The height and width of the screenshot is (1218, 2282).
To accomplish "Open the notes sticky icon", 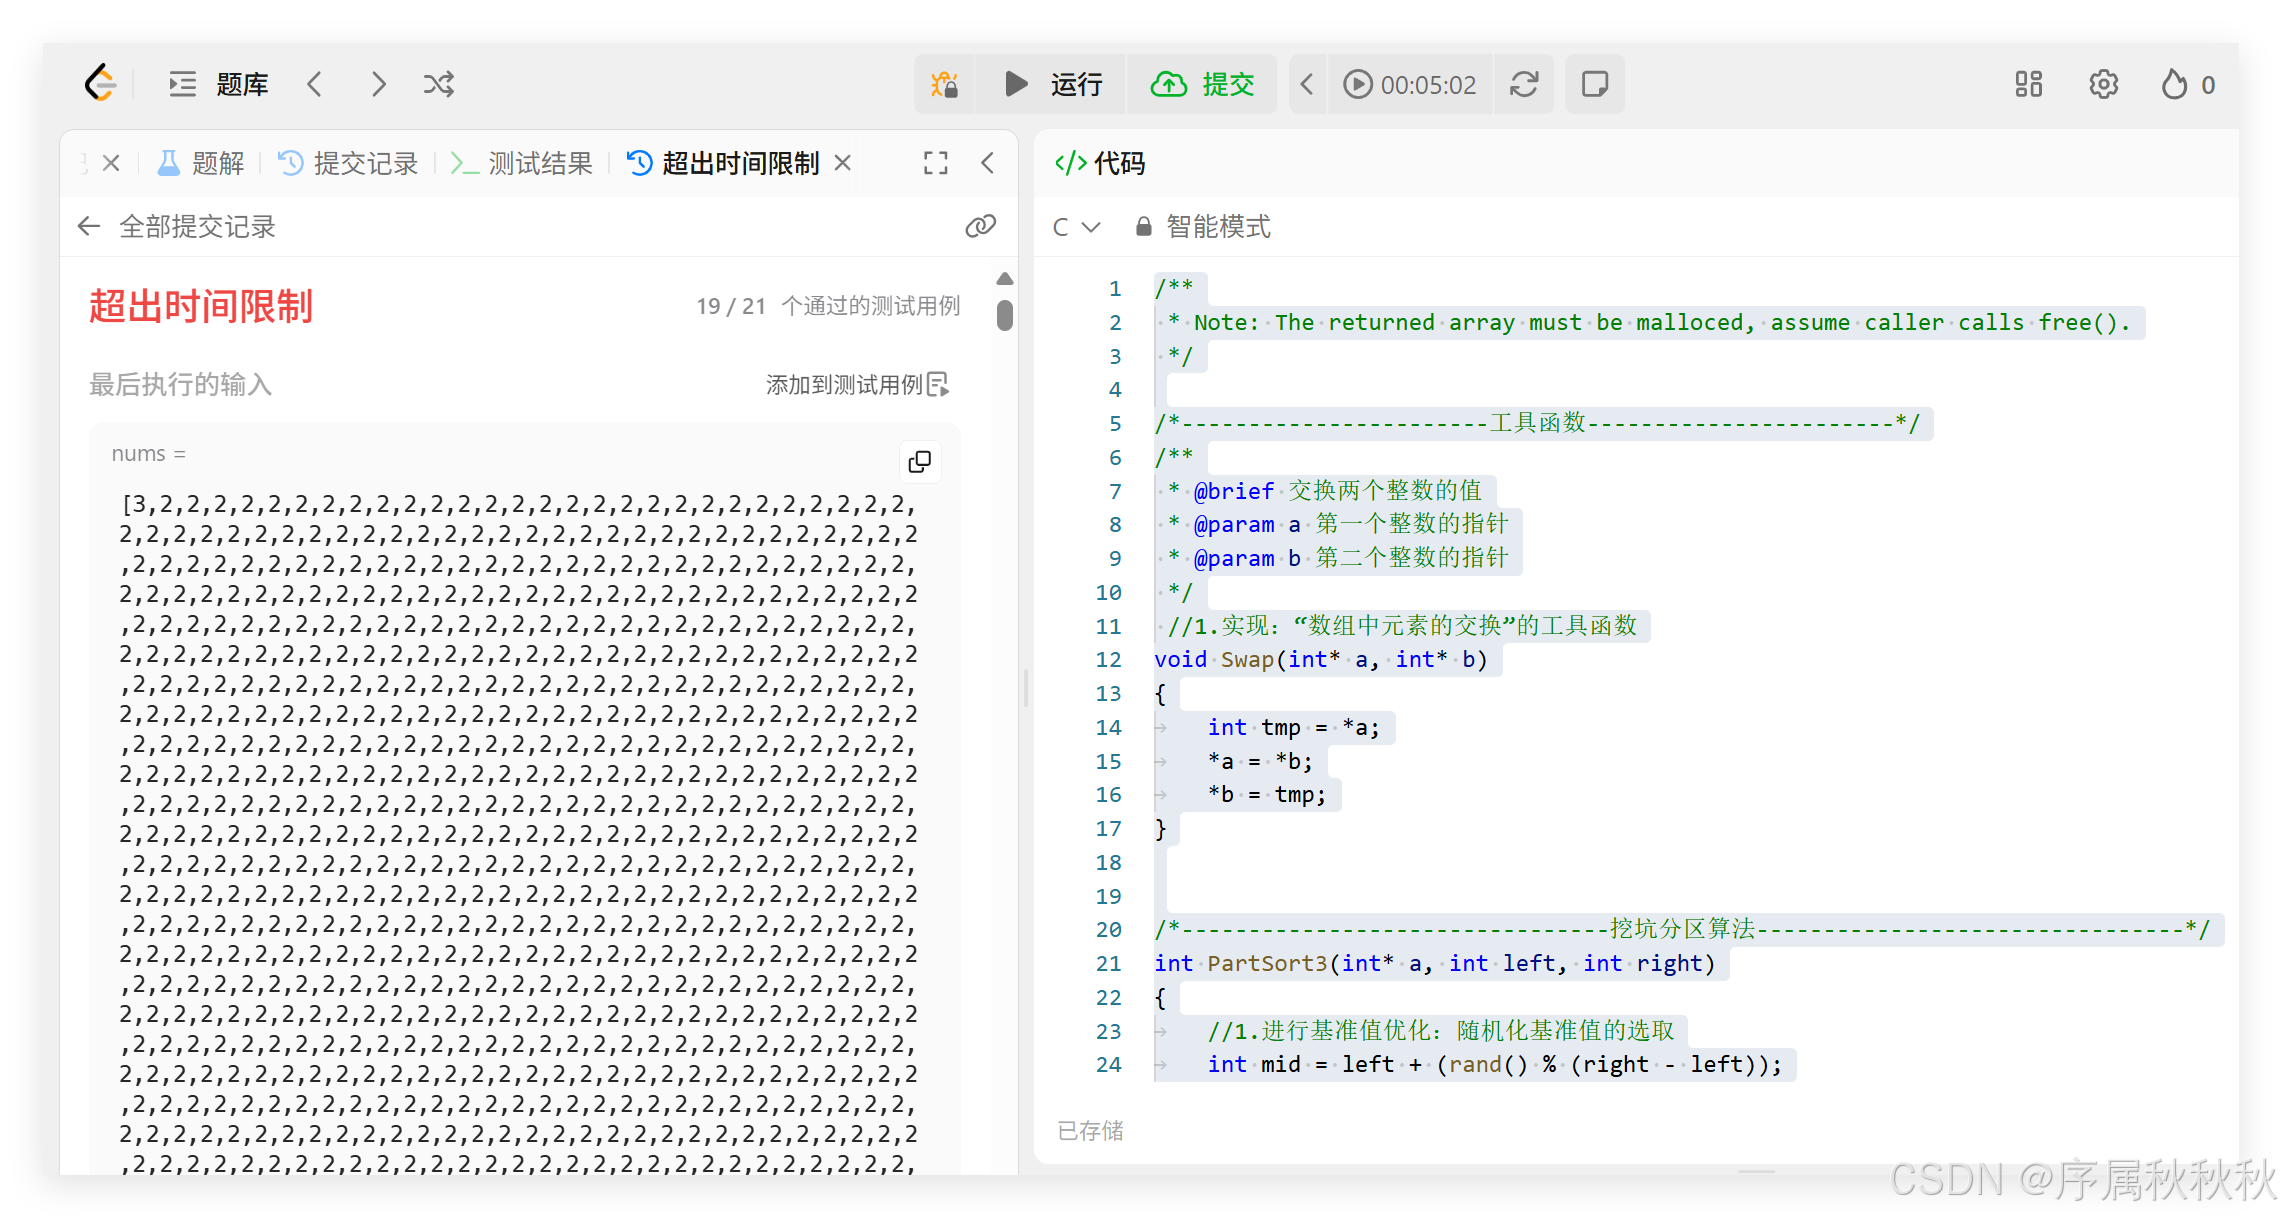I will pyautogui.click(x=1595, y=84).
